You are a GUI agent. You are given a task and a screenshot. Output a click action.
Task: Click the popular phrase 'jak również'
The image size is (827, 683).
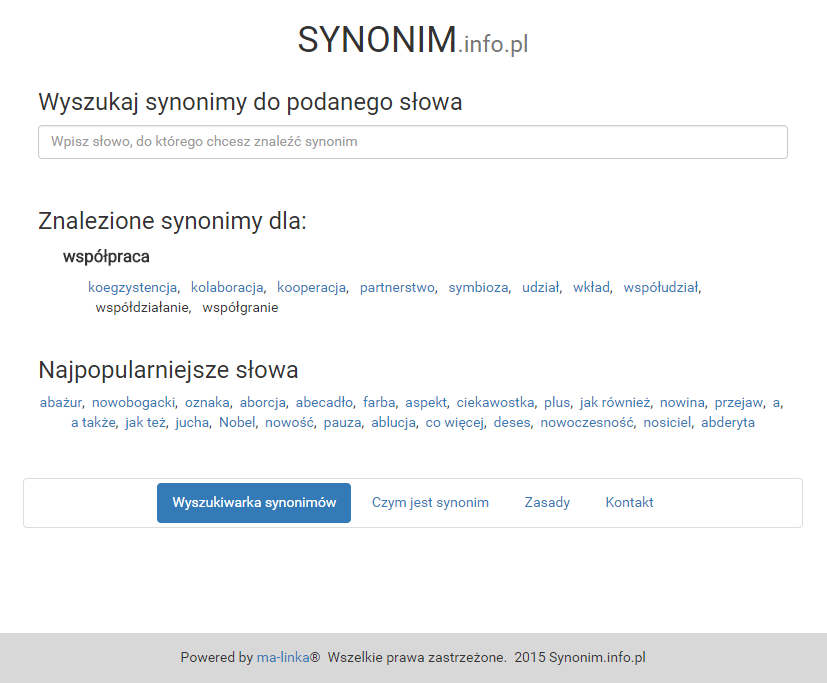pos(615,403)
